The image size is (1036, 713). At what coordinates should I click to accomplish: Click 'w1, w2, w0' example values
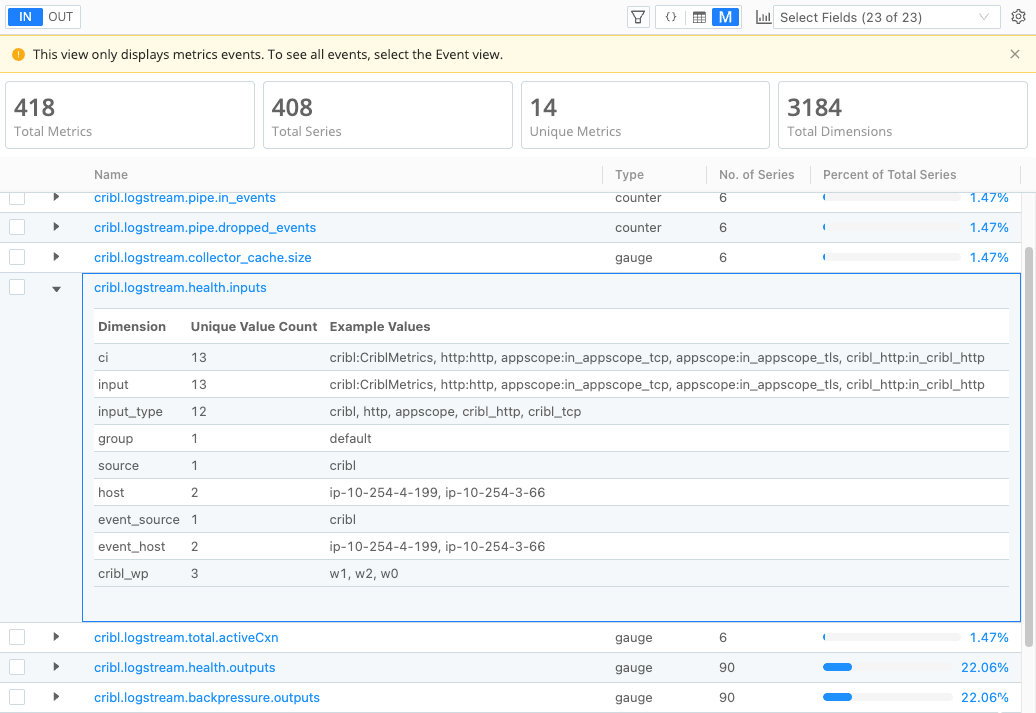click(x=364, y=574)
